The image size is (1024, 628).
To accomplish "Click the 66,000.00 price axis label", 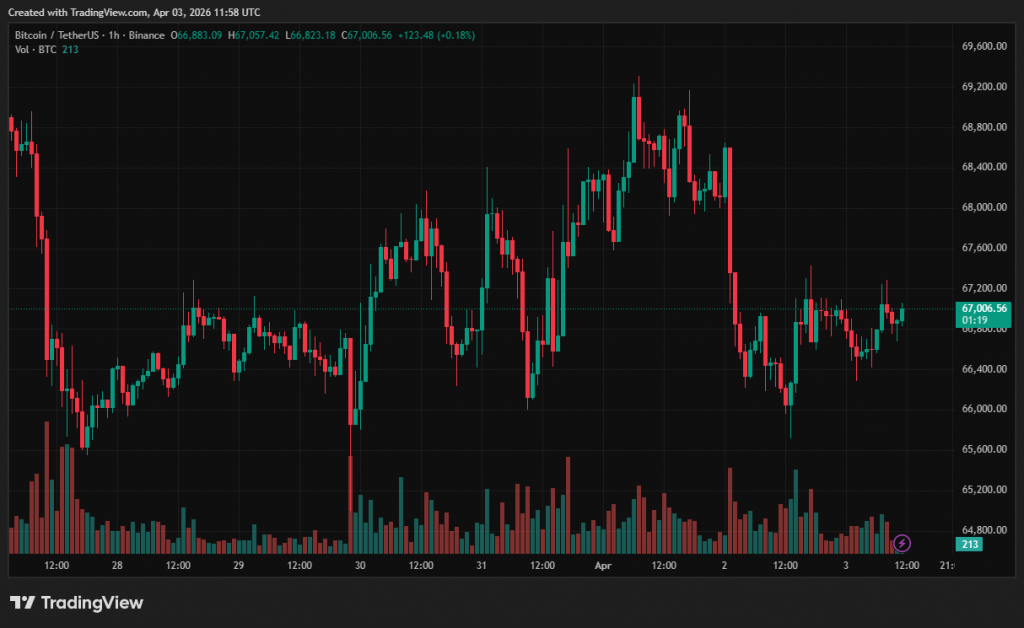I will coord(983,409).
